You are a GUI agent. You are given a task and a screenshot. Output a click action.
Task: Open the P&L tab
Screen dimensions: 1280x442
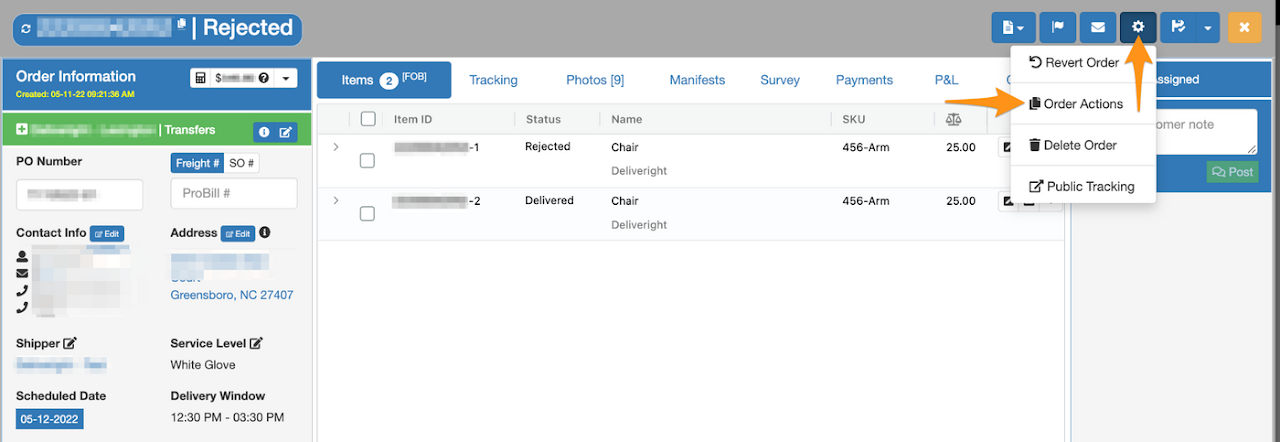(x=946, y=80)
